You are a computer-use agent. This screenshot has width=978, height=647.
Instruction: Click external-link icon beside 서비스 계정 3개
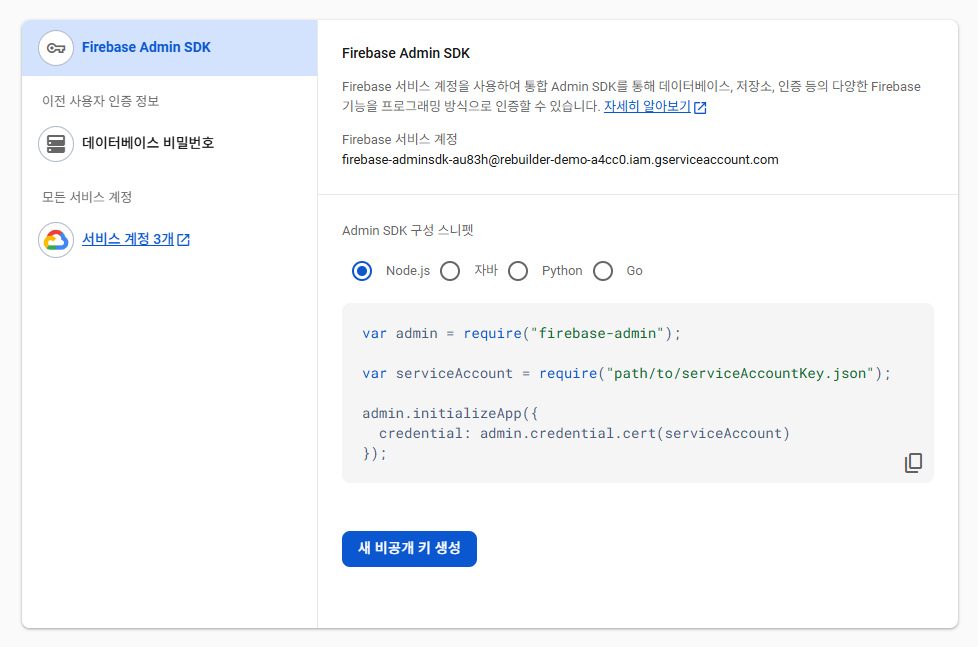pyautogui.click(x=183, y=240)
